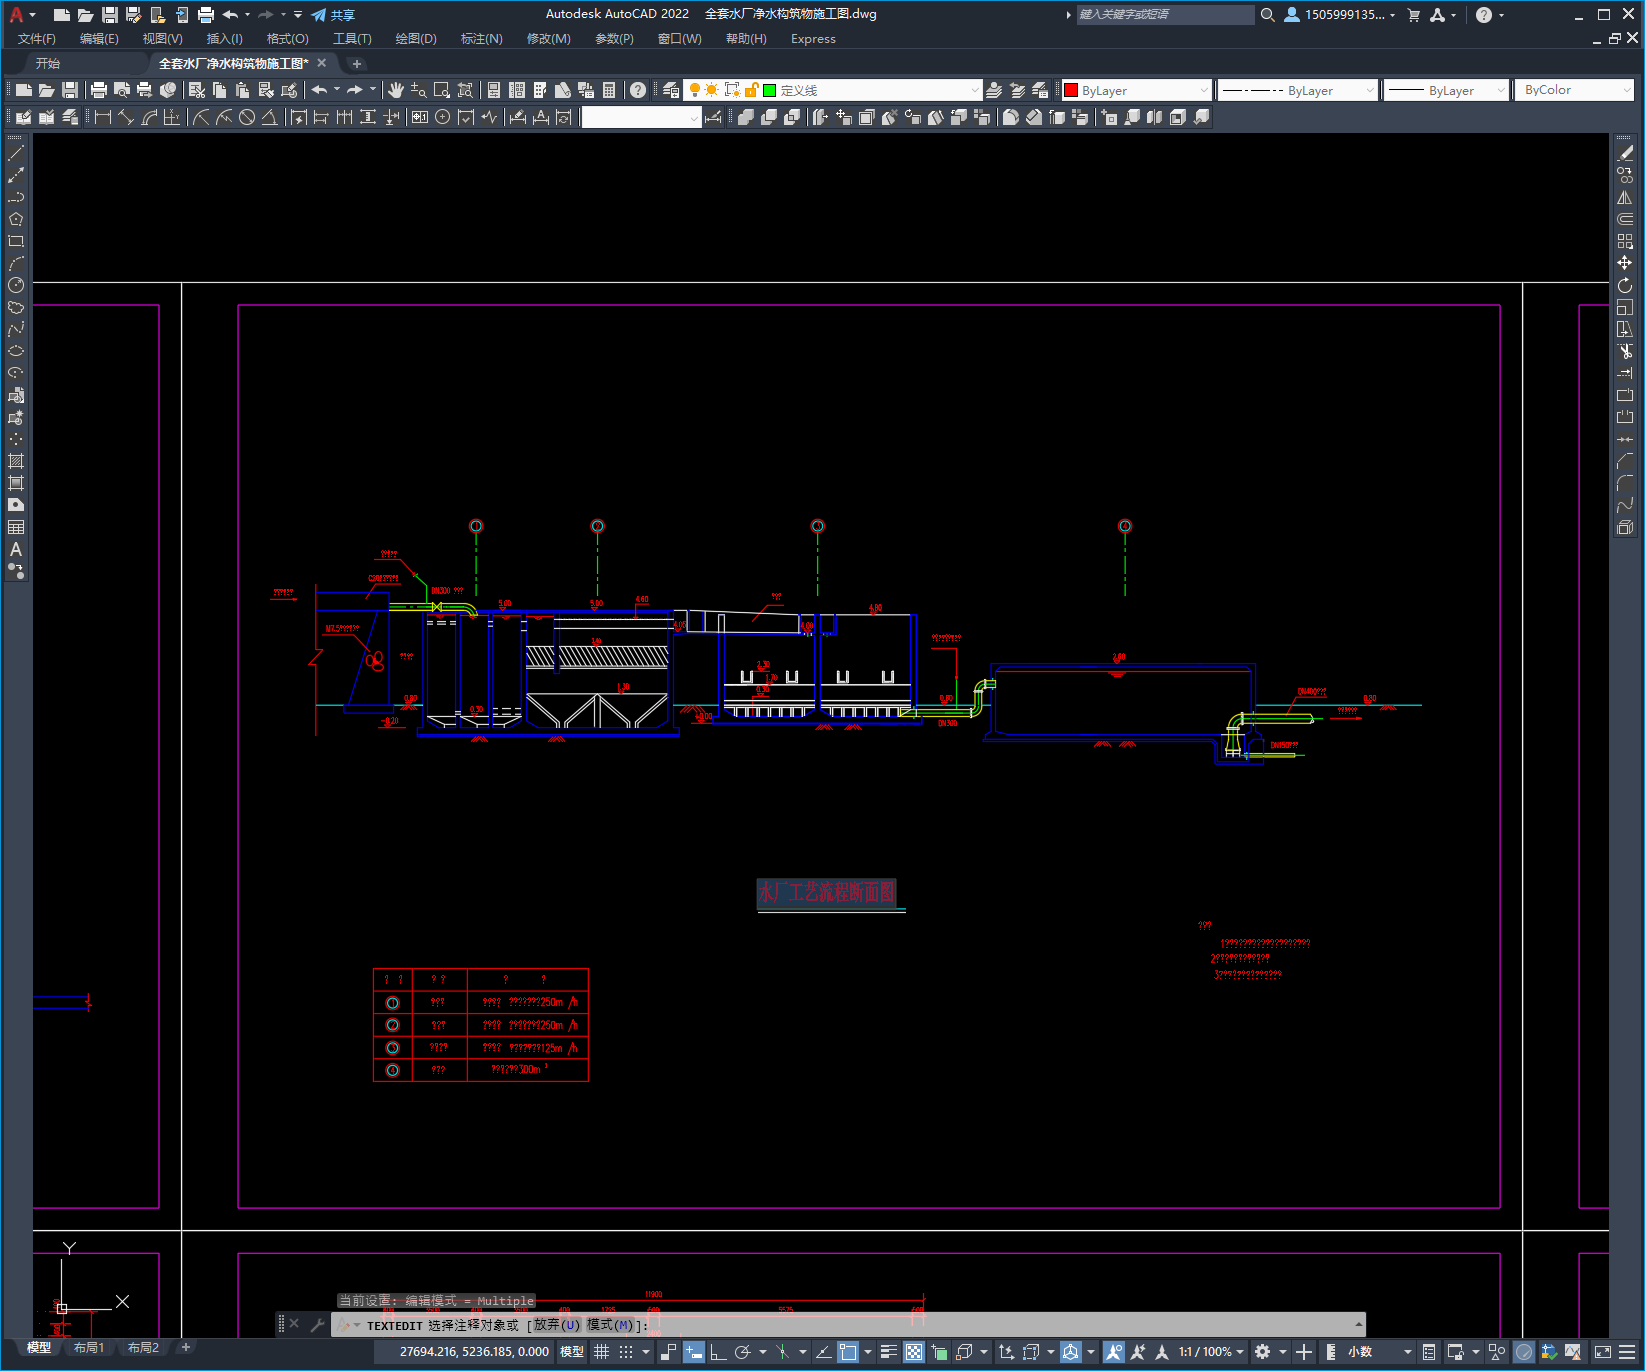Open the 修改(M) menu
The height and width of the screenshot is (1371, 1645).
point(548,39)
